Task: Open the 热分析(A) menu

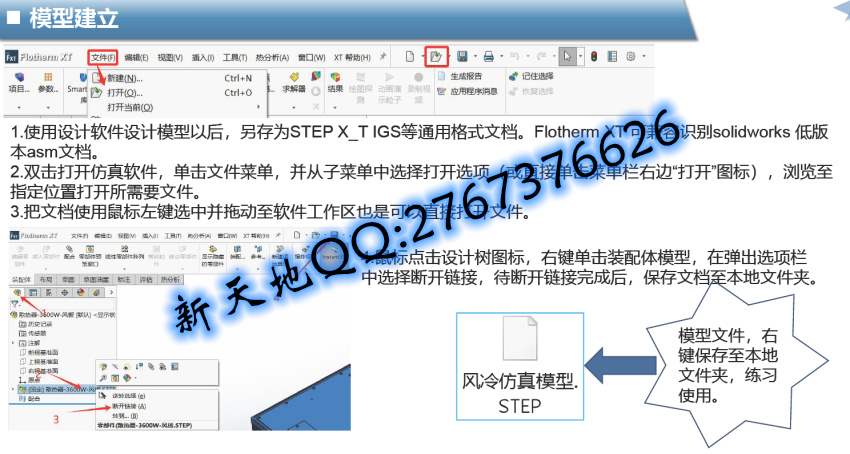Action: (x=271, y=57)
